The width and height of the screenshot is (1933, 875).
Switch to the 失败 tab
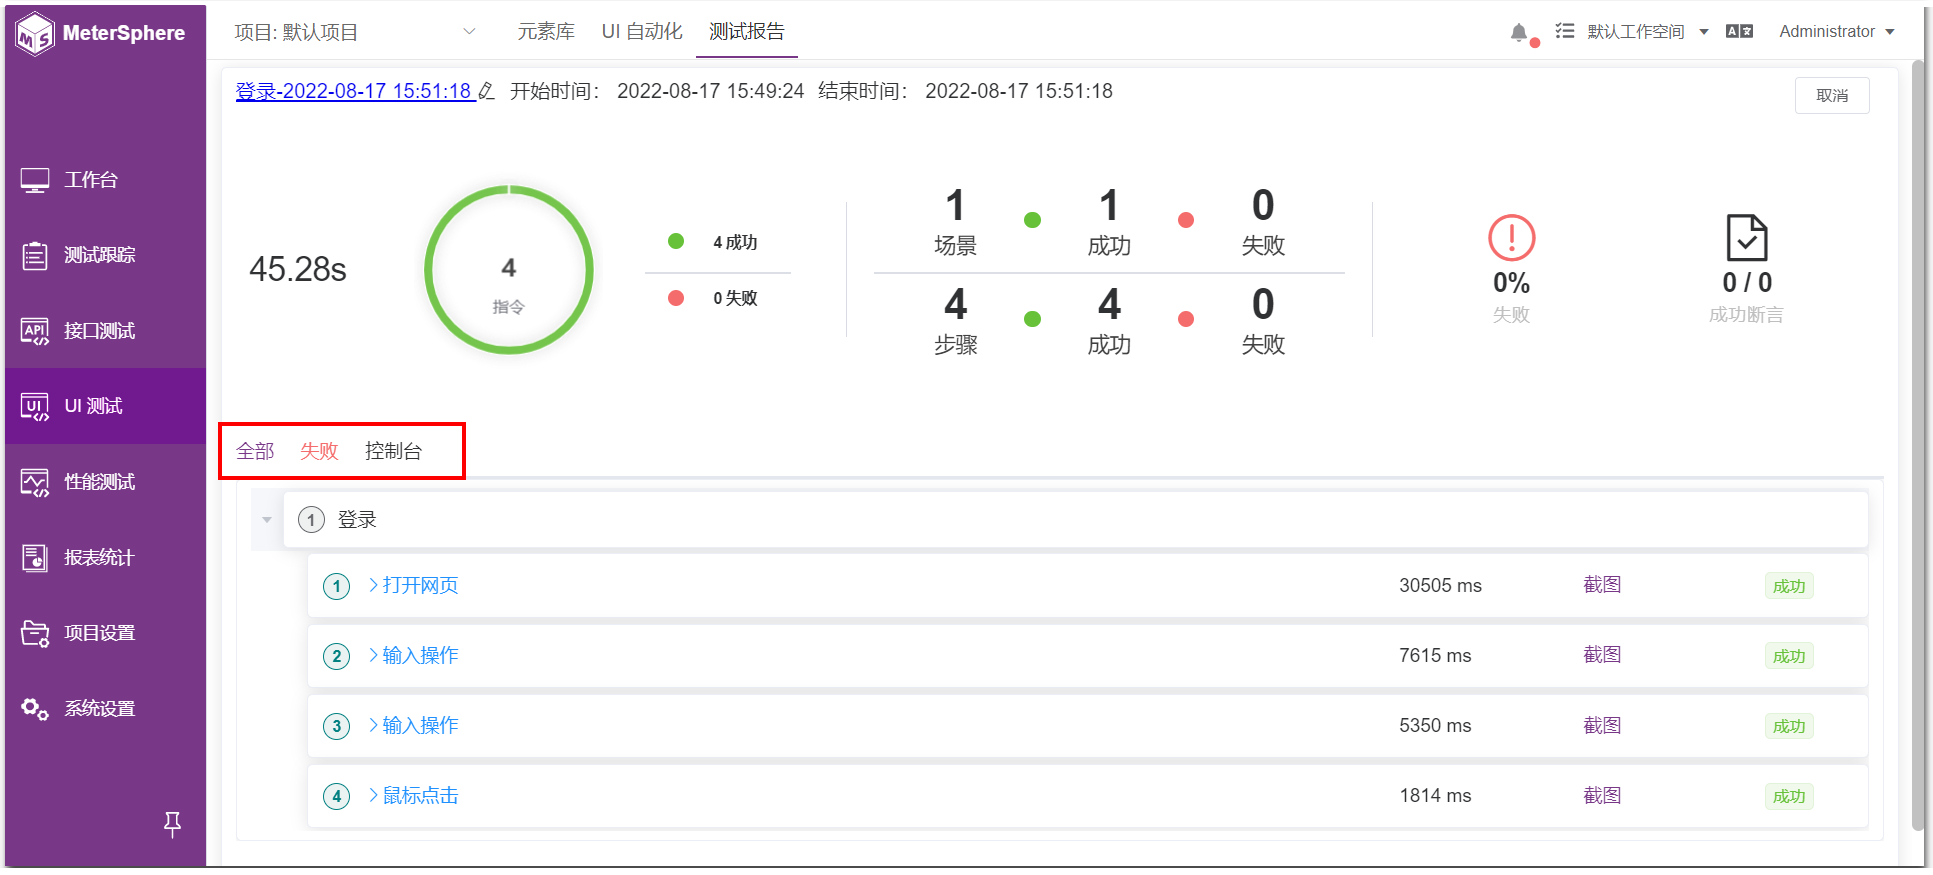(319, 451)
